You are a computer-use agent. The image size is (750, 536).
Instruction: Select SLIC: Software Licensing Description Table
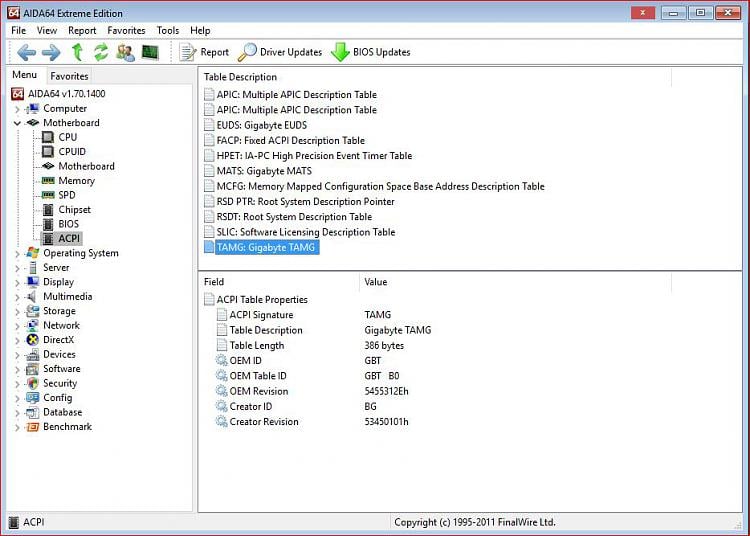coord(306,232)
